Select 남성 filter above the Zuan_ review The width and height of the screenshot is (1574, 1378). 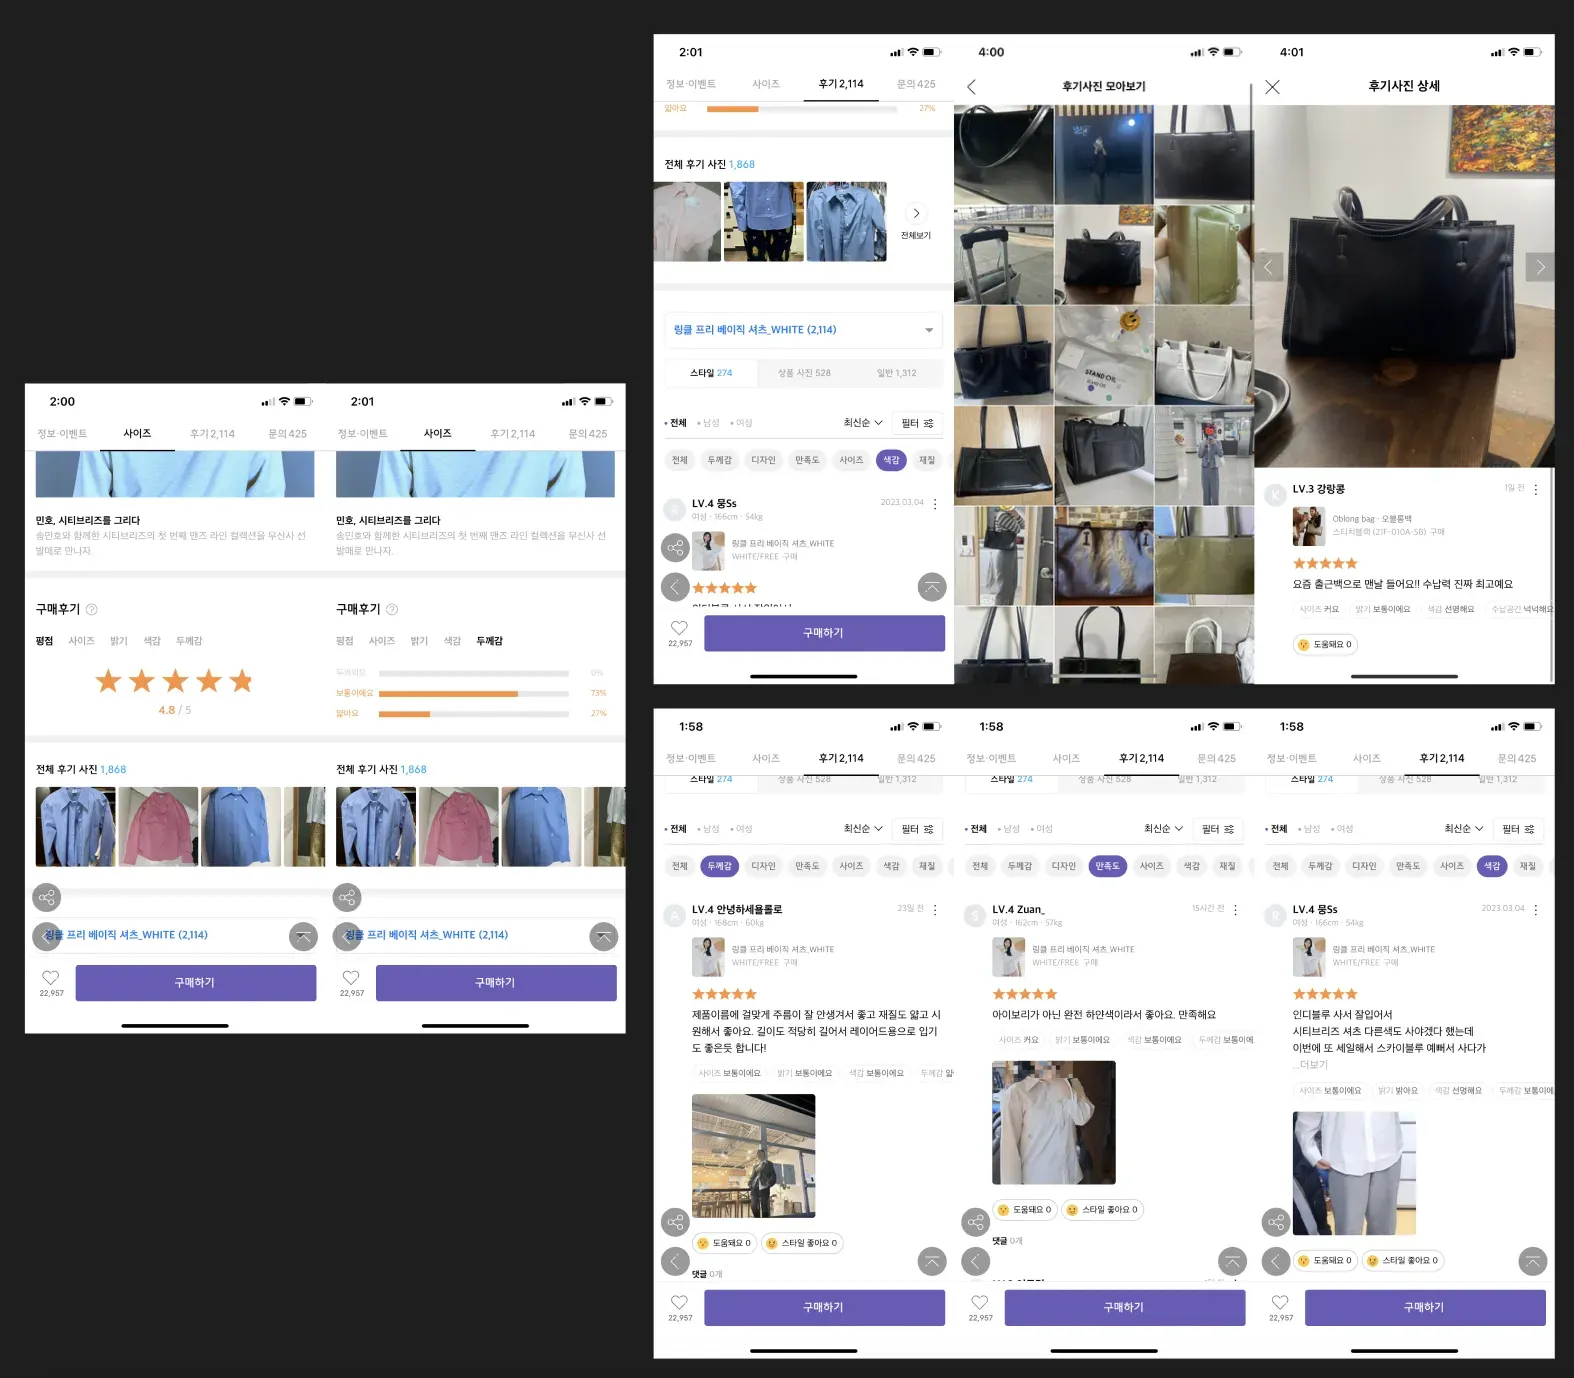tap(1010, 829)
